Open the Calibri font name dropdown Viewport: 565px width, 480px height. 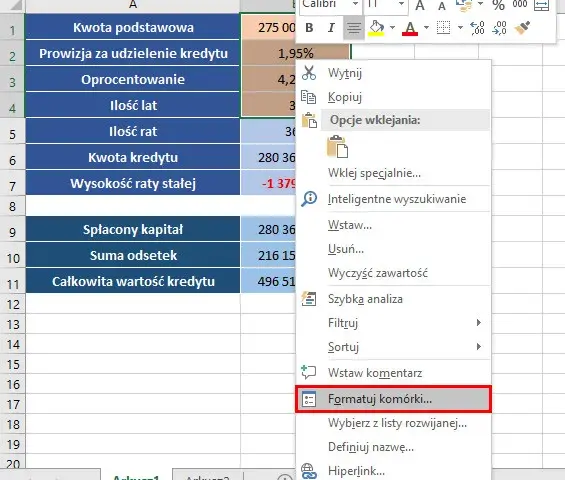(355, 4)
